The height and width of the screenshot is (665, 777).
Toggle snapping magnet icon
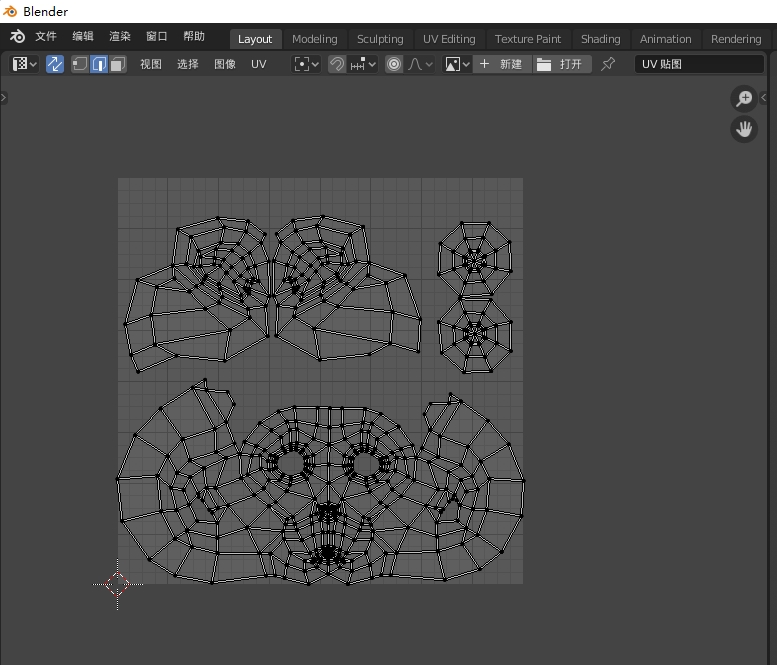337,64
